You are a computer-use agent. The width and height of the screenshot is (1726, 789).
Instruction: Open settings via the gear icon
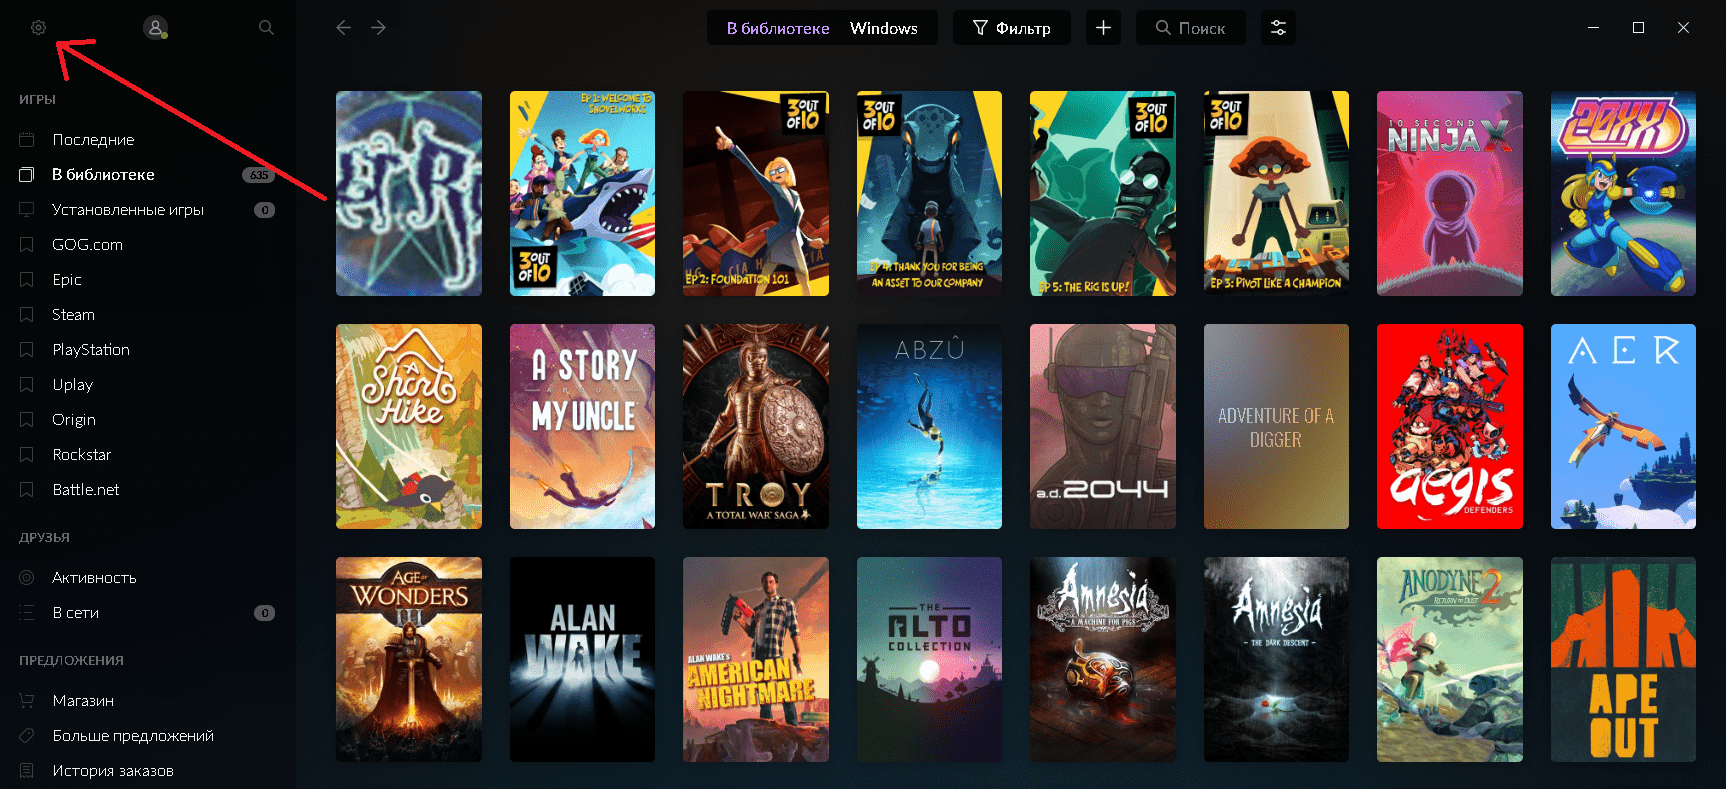[x=38, y=28]
